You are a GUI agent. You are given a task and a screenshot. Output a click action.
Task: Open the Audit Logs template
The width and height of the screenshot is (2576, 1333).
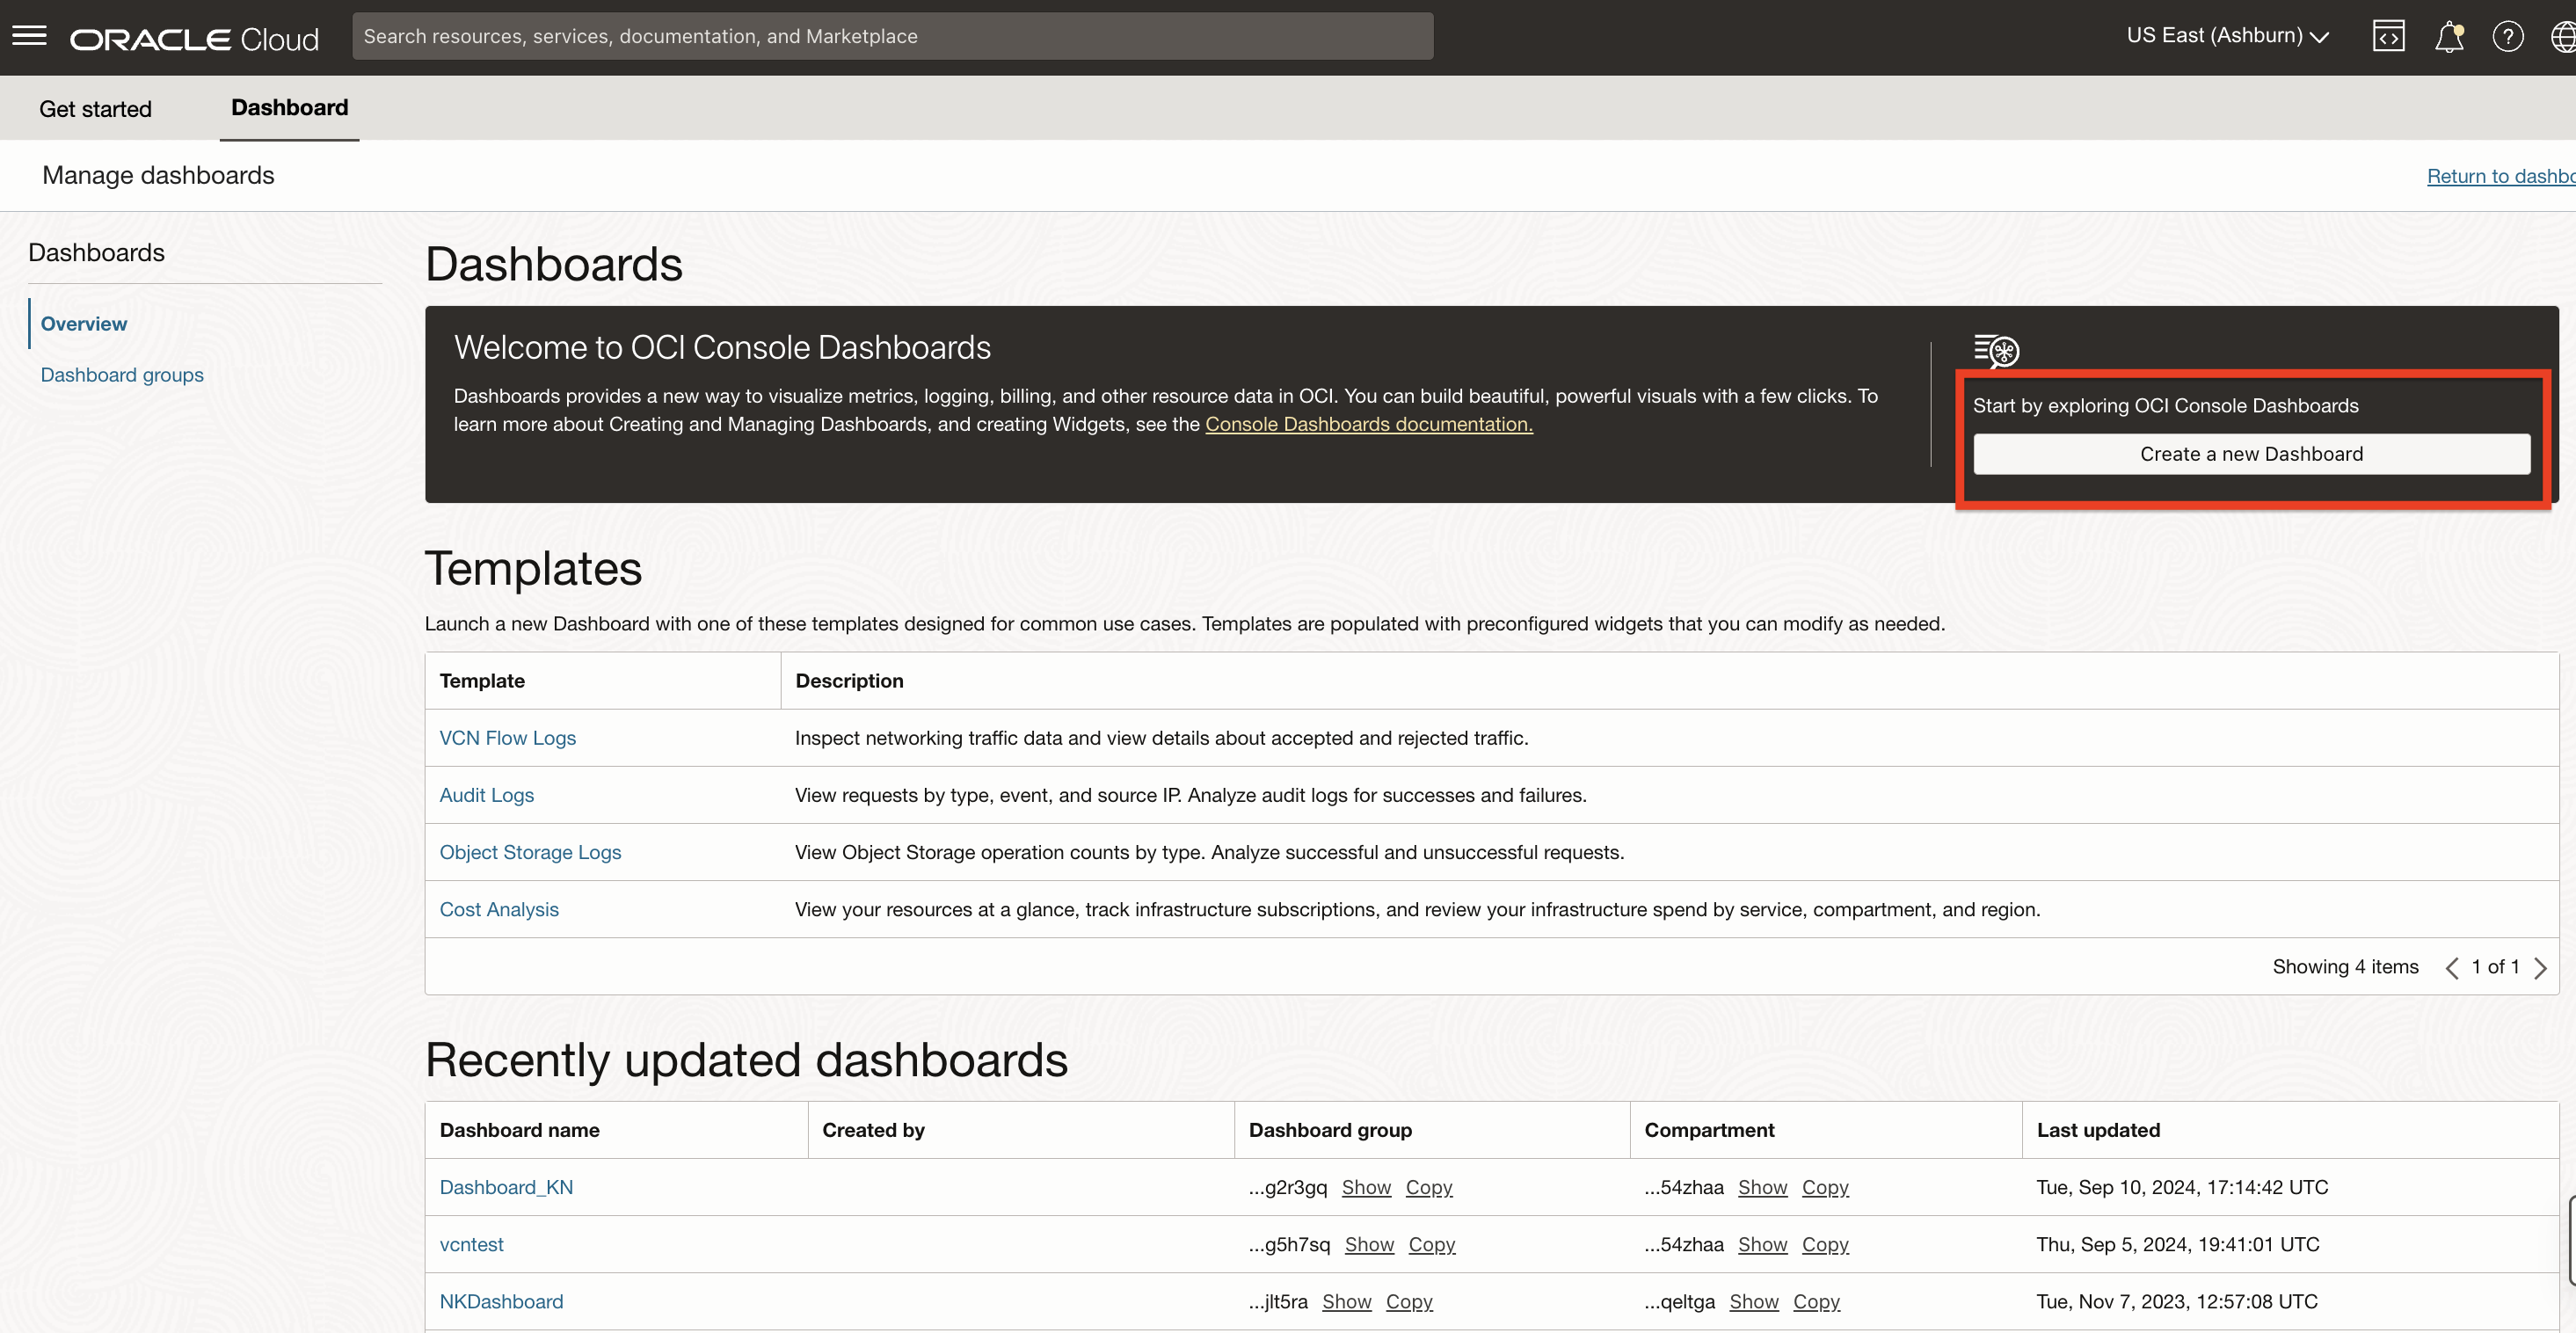(487, 794)
